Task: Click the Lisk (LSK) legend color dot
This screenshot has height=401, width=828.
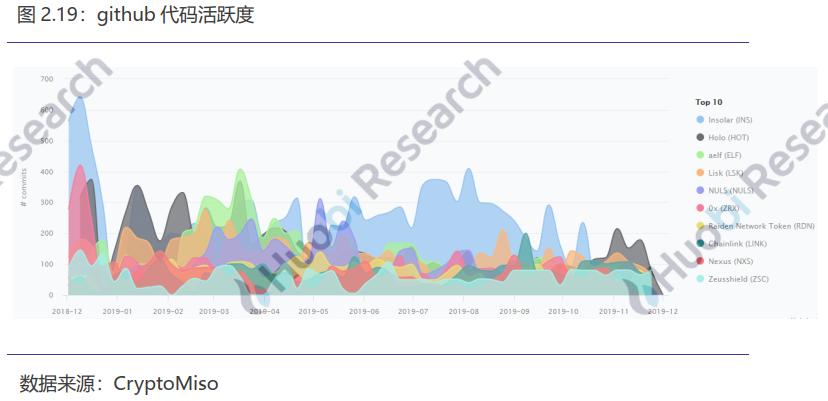Action: (701, 173)
